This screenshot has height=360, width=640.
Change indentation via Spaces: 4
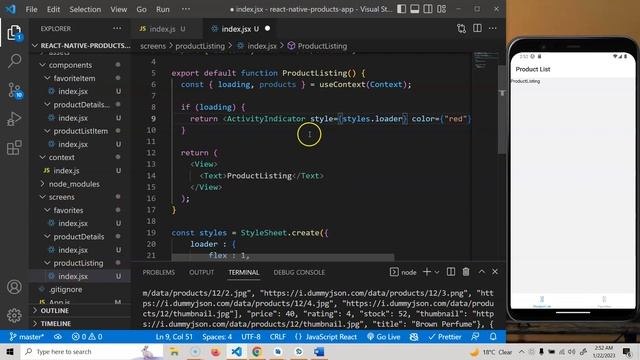point(217,337)
